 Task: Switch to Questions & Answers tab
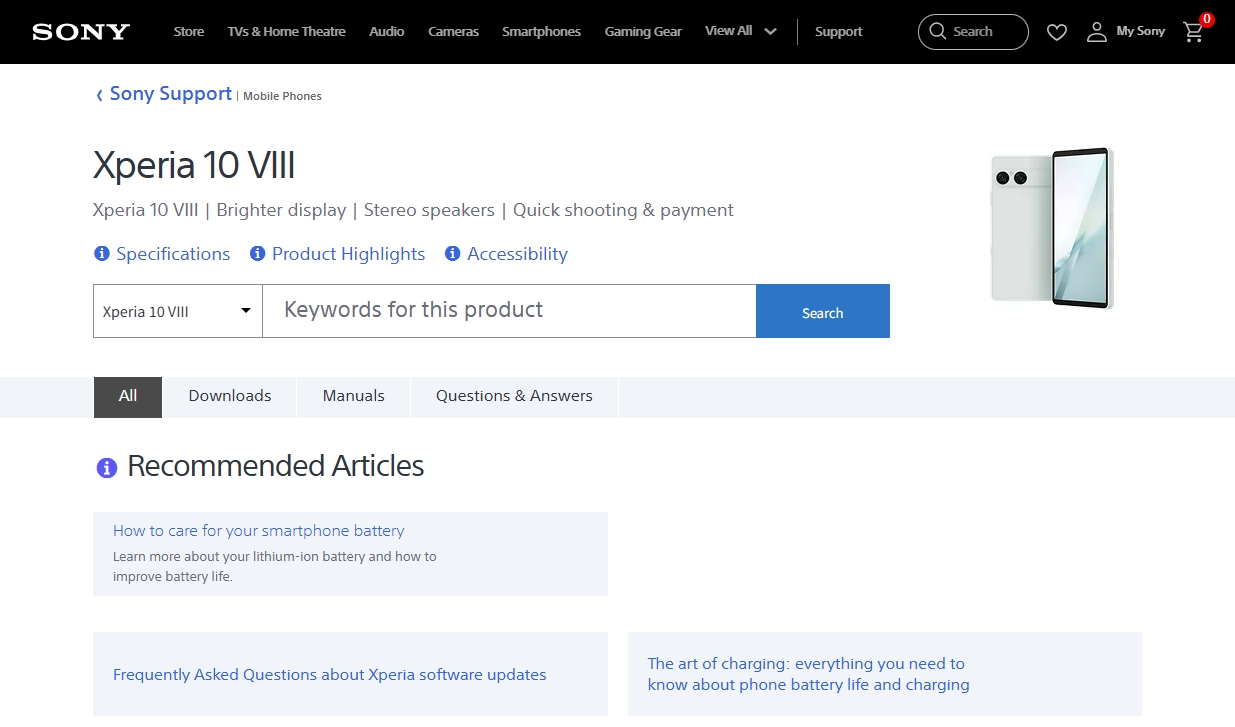(x=514, y=397)
